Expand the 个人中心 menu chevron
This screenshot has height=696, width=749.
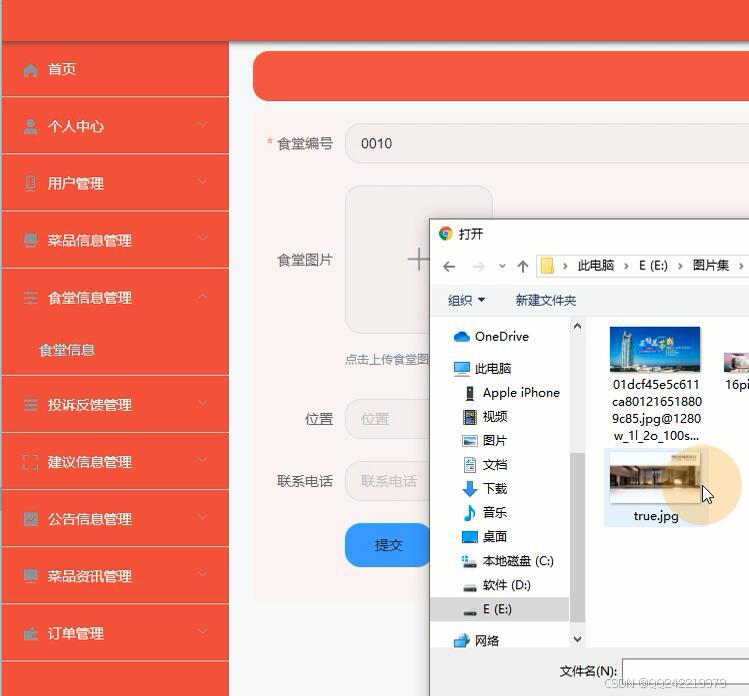[x=203, y=125]
